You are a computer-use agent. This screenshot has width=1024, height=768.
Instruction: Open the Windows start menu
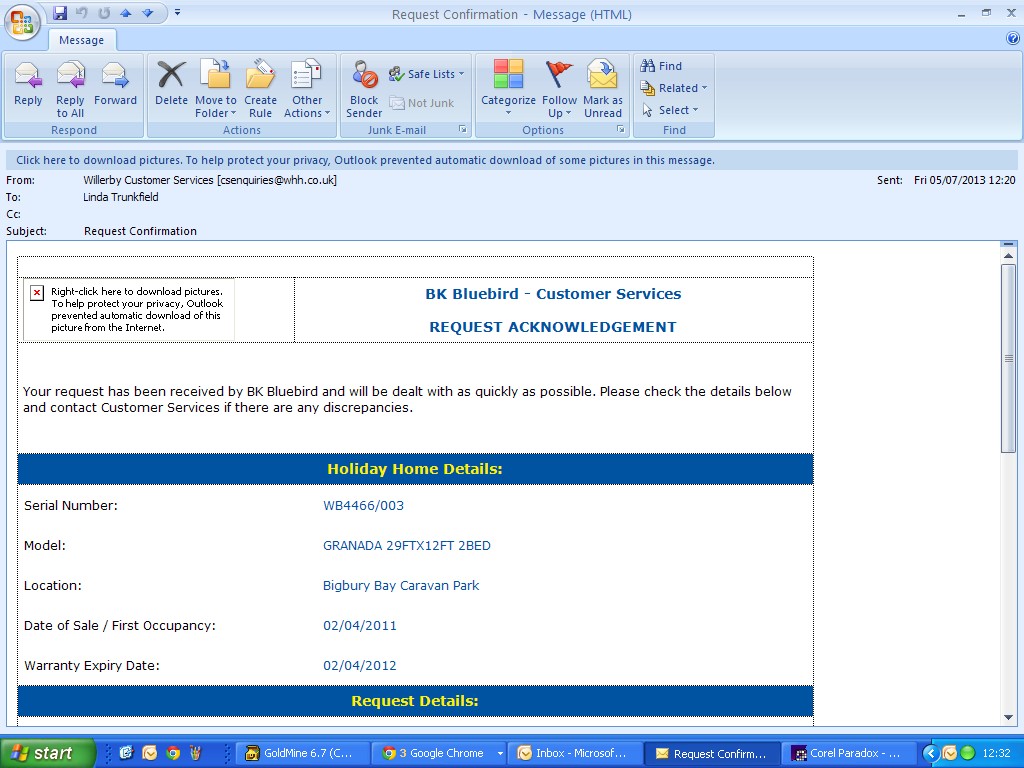point(47,753)
